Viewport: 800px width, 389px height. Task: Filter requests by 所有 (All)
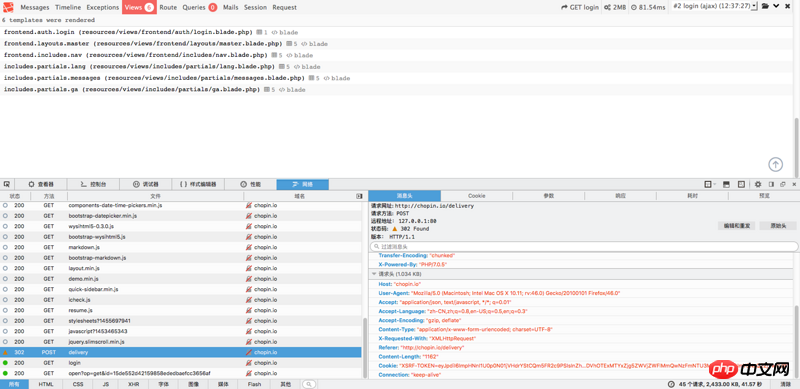coord(14,384)
